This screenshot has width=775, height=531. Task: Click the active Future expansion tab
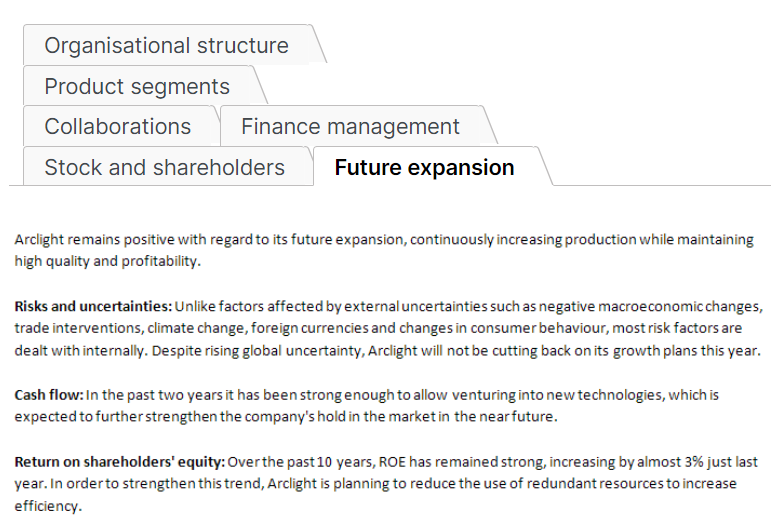[425, 167]
